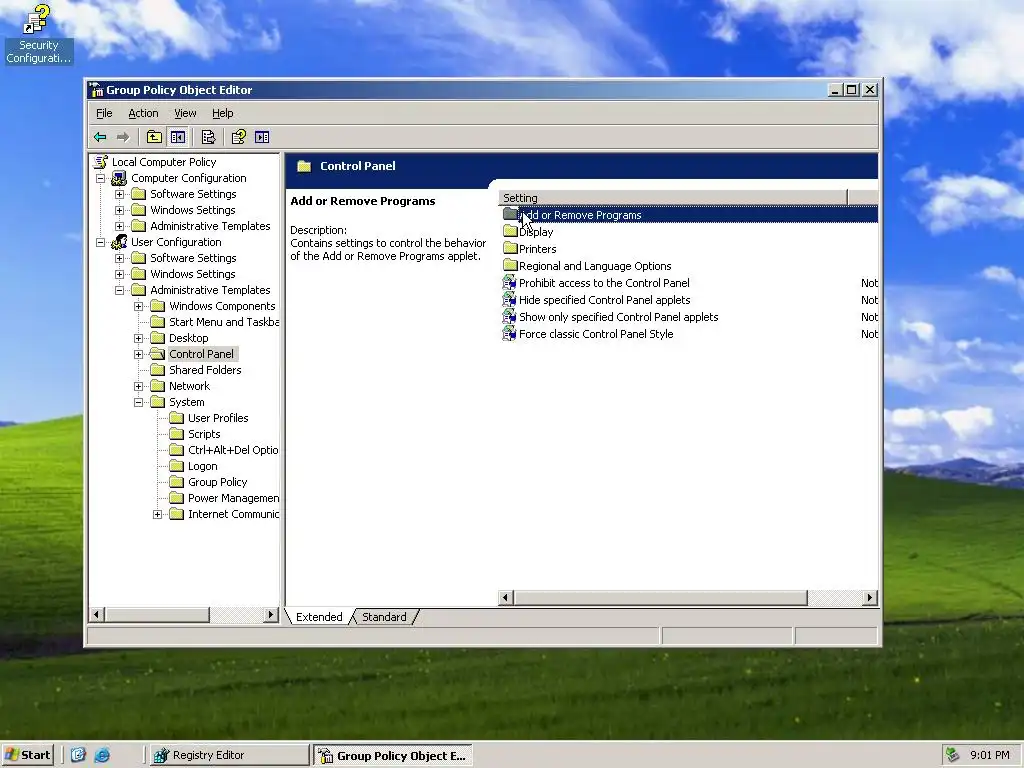Screen dimensions: 1024x768
Task: Click the User Configuration node icon
Action: (x=119, y=242)
